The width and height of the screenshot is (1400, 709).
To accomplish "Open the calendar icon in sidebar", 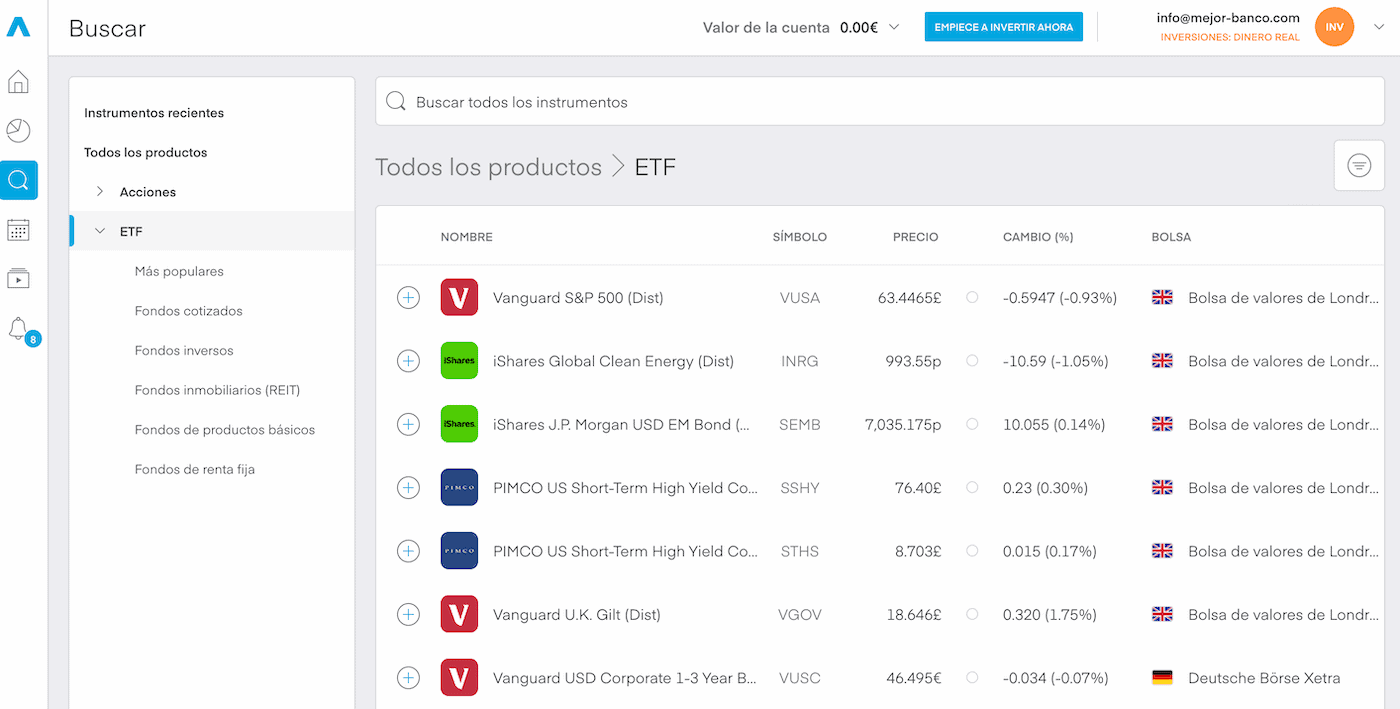I will 18,230.
